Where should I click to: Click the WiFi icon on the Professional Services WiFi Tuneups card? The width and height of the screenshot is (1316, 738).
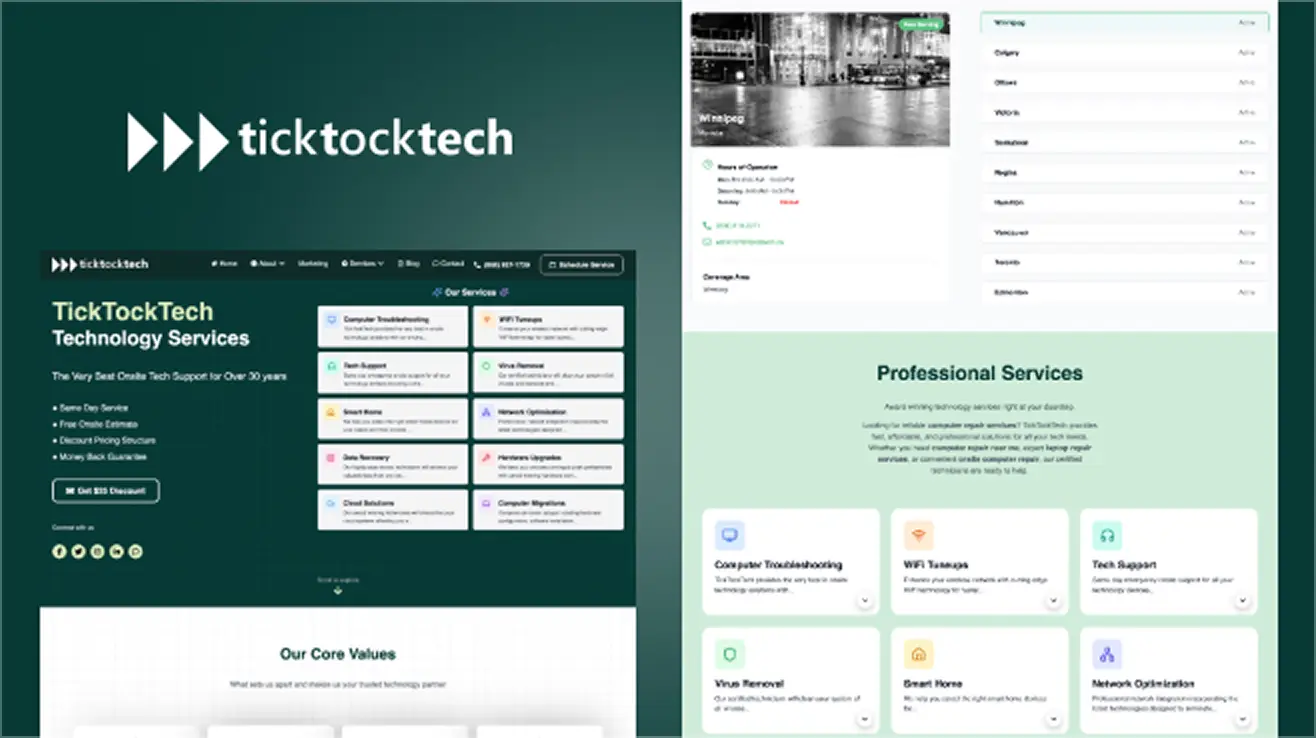point(918,536)
